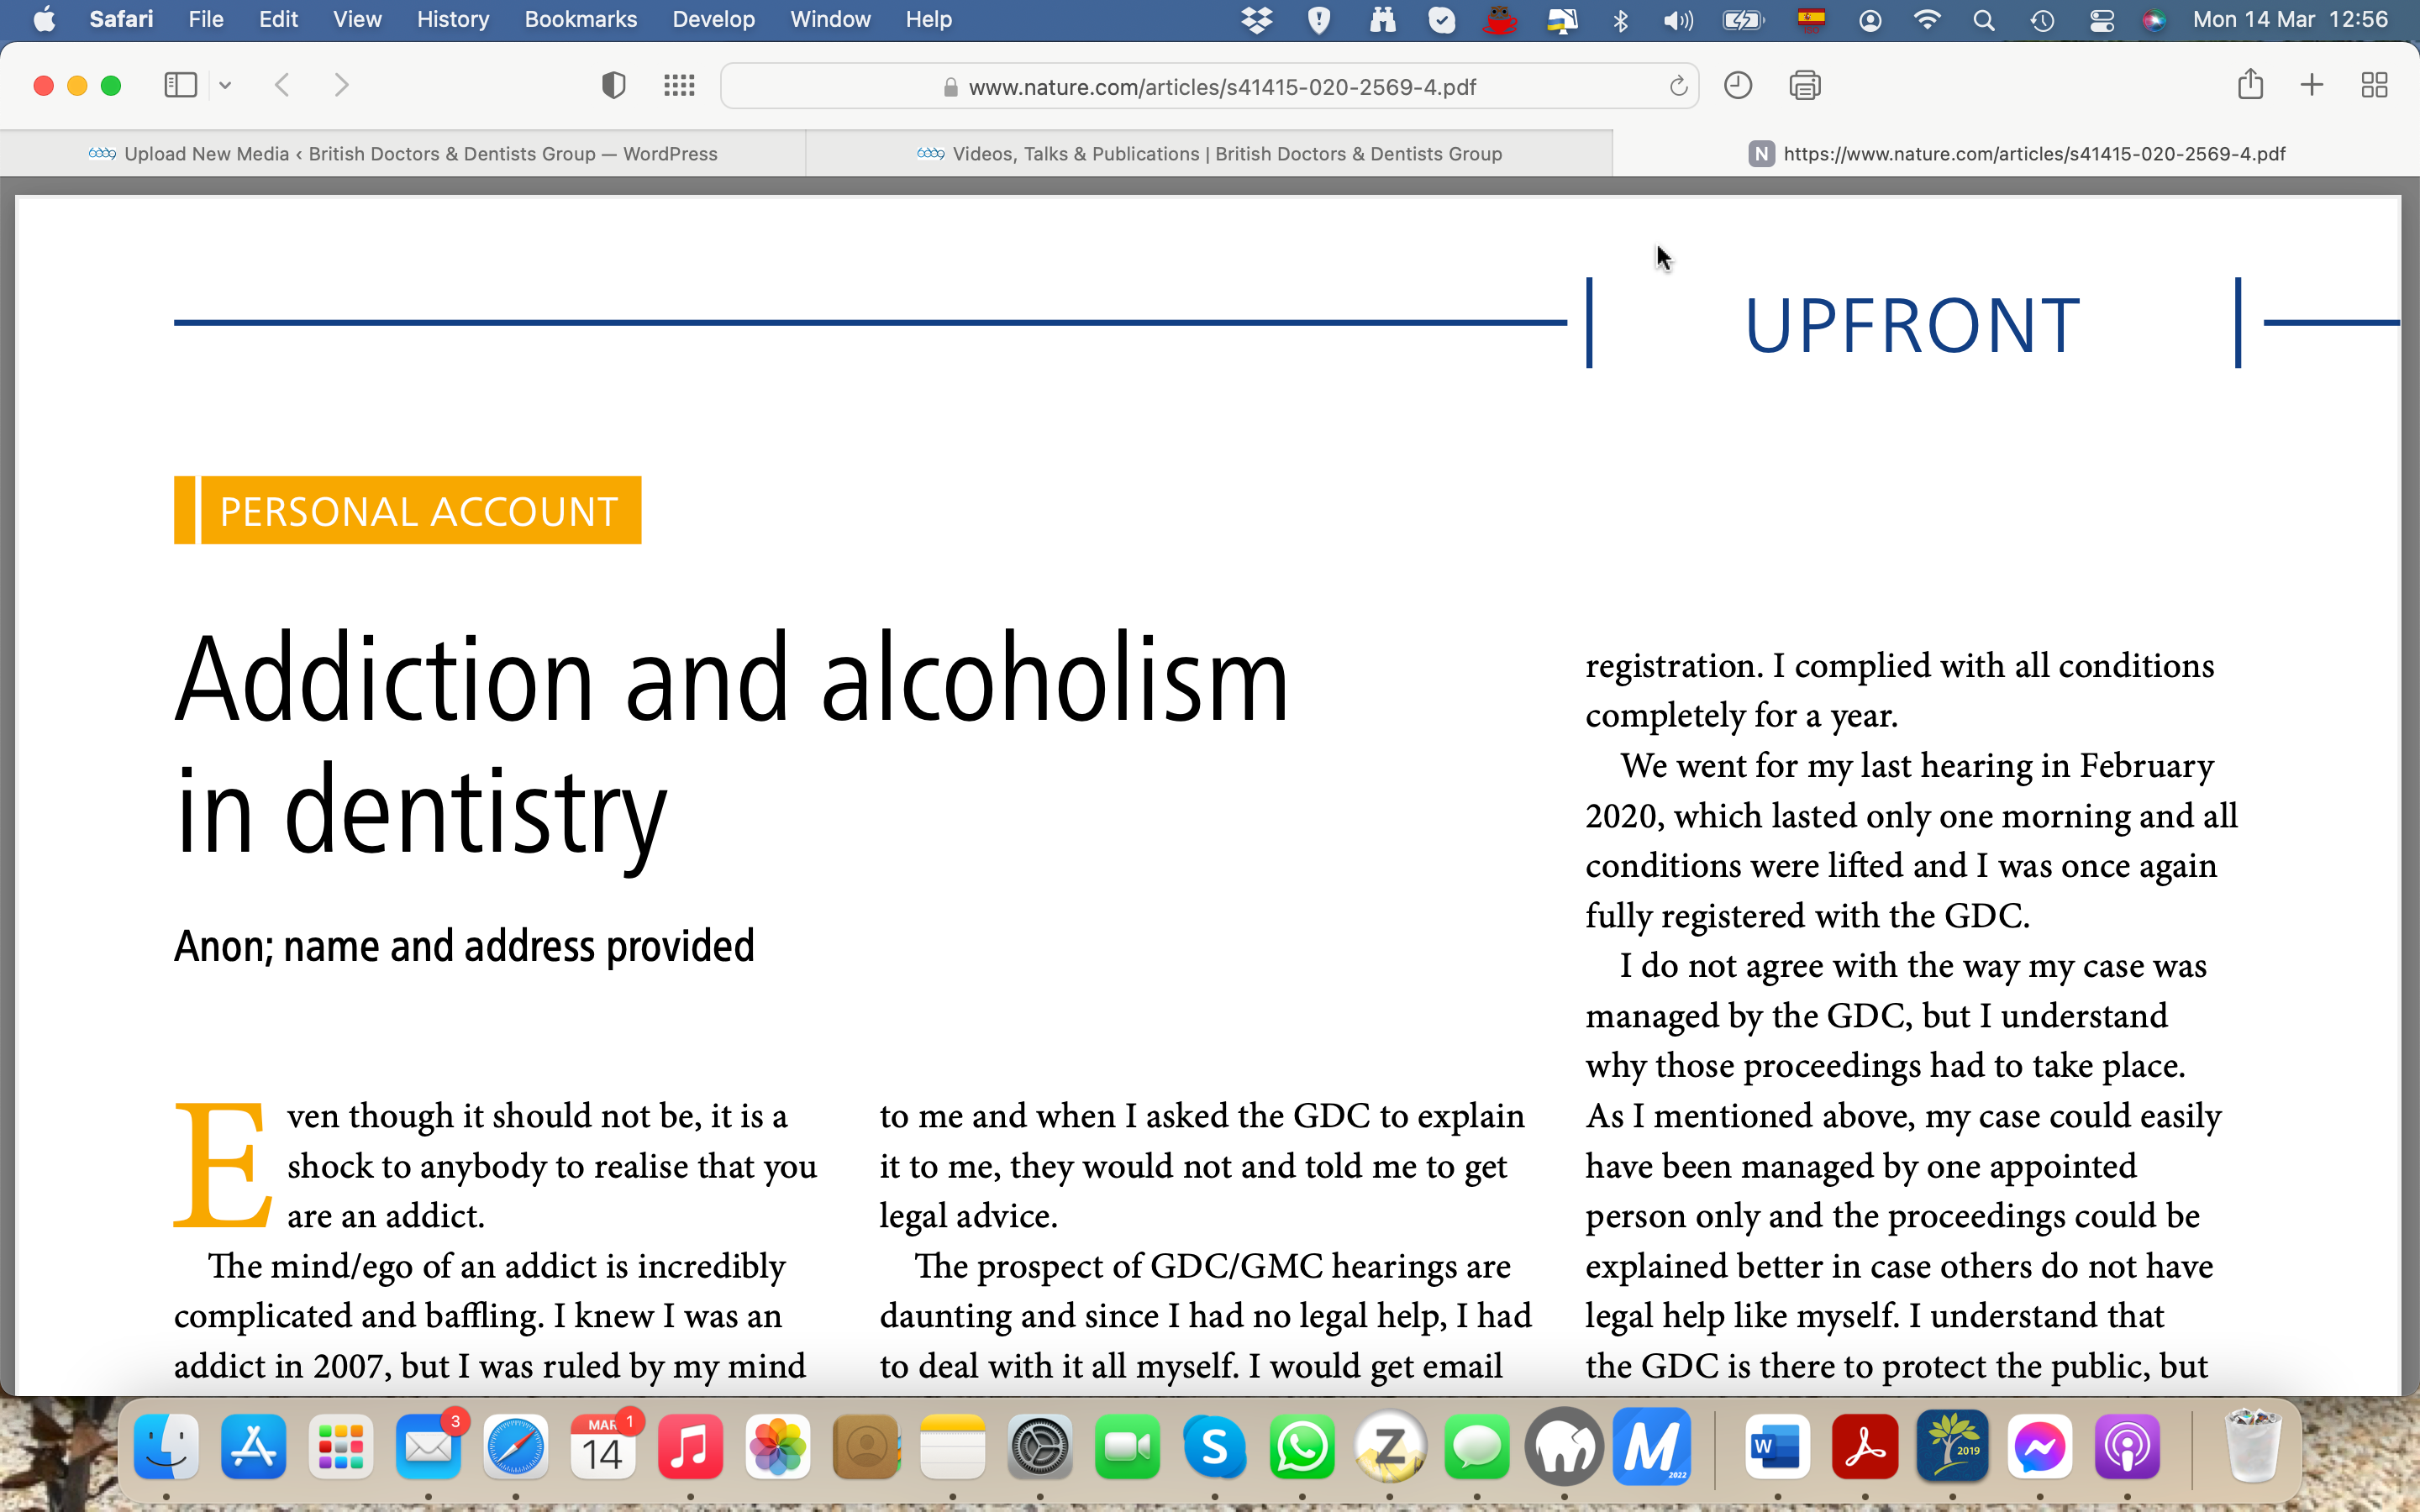
Task: Open FaceTime in the Dock
Action: click(x=1127, y=1446)
